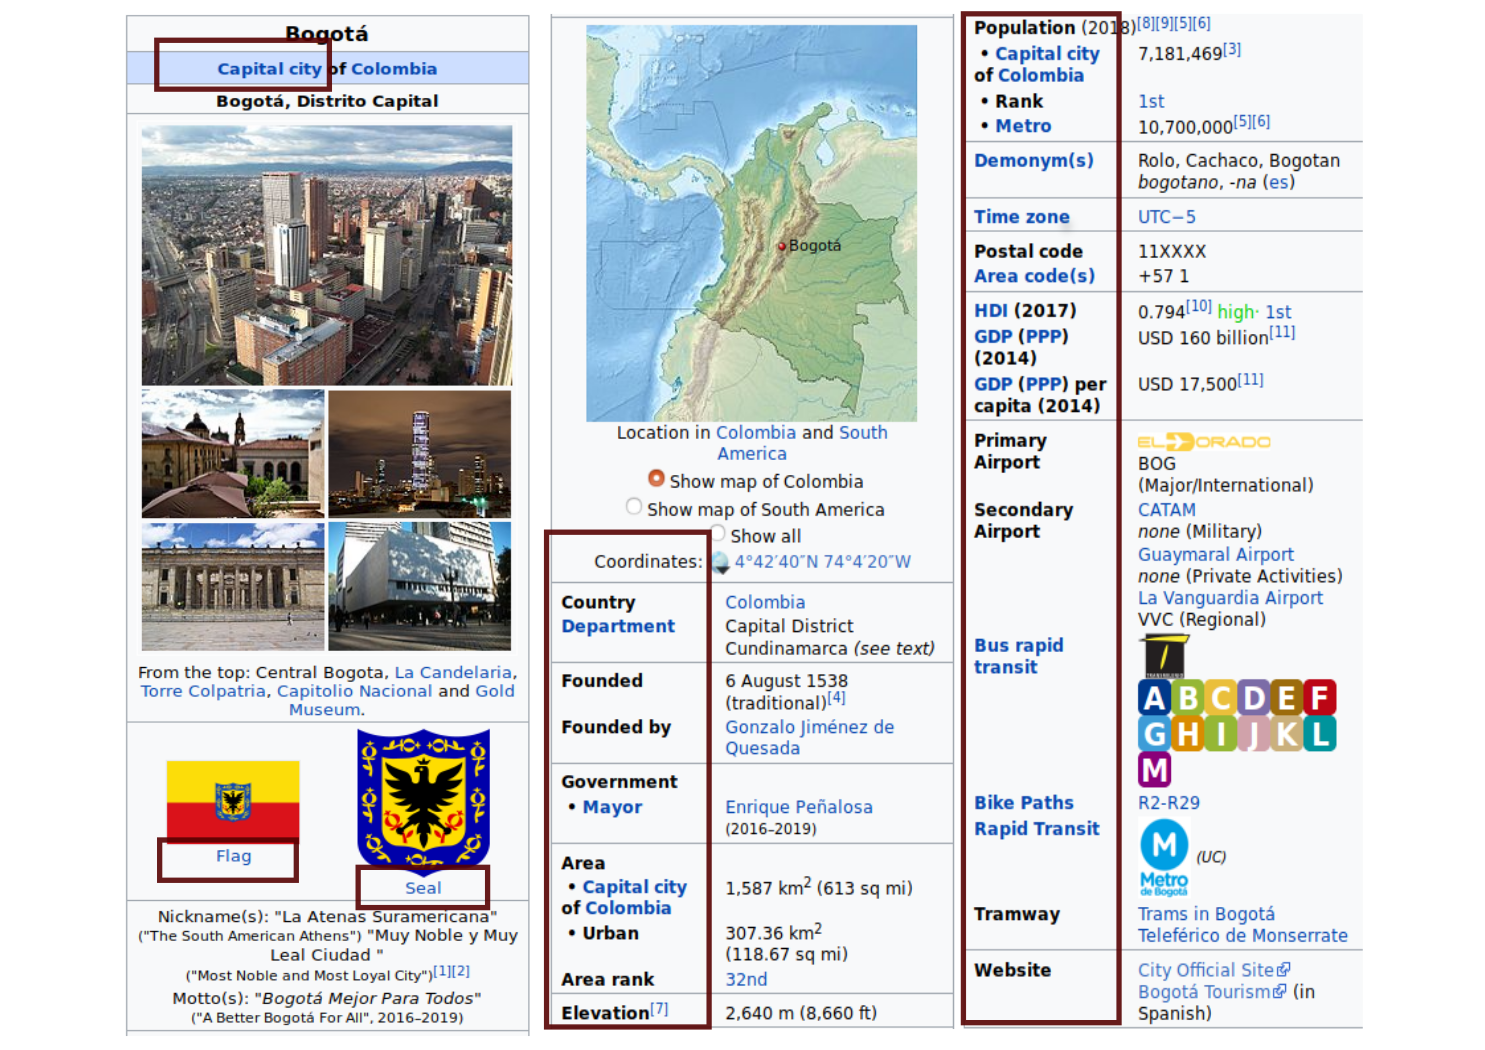The height and width of the screenshot is (1050, 1485).
Task: Click the TransMilenio route A icon
Action: click(x=1154, y=698)
